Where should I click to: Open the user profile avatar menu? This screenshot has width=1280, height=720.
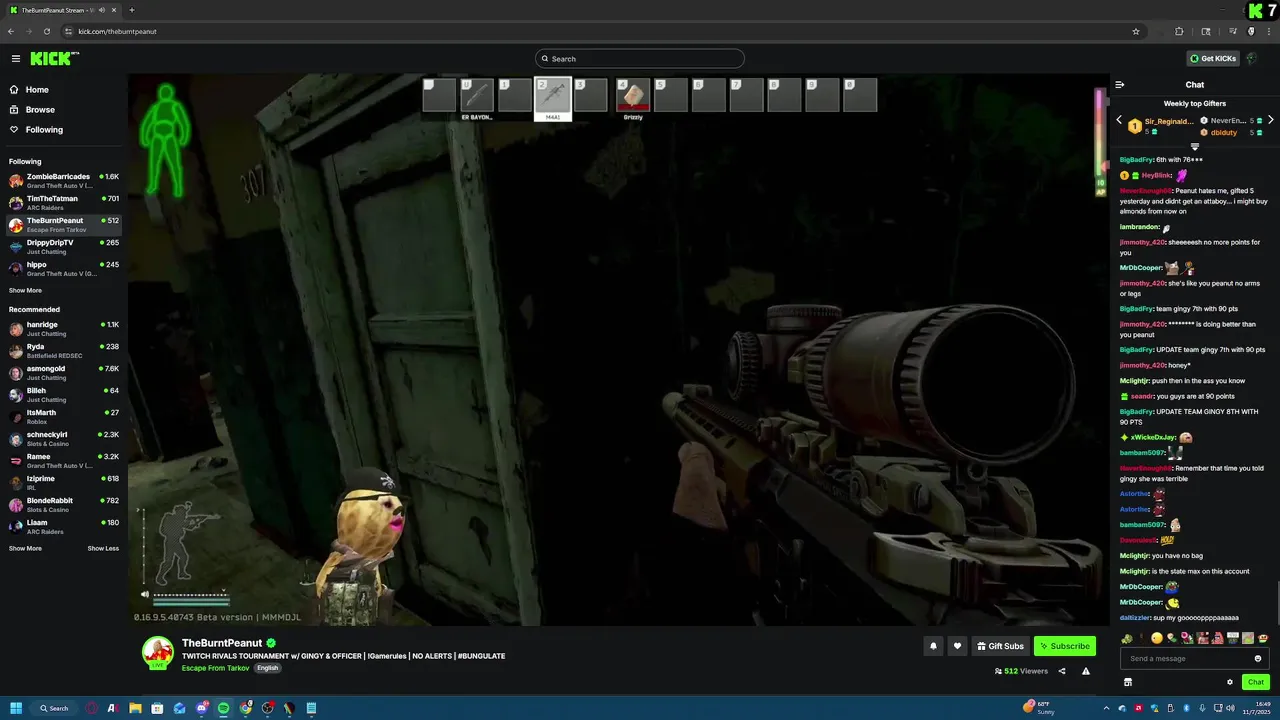point(1251,59)
